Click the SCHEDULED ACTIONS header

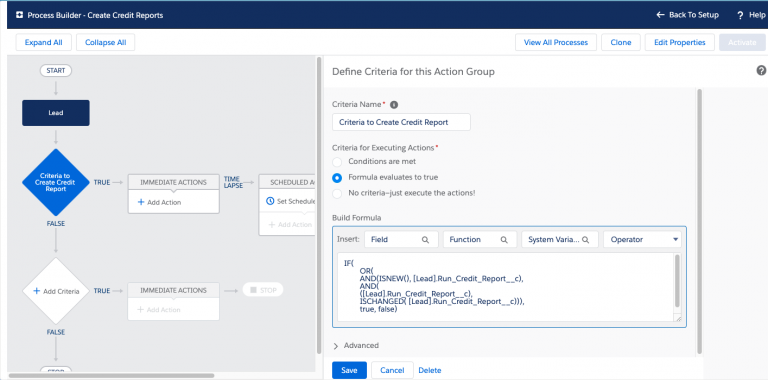pos(287,182)
